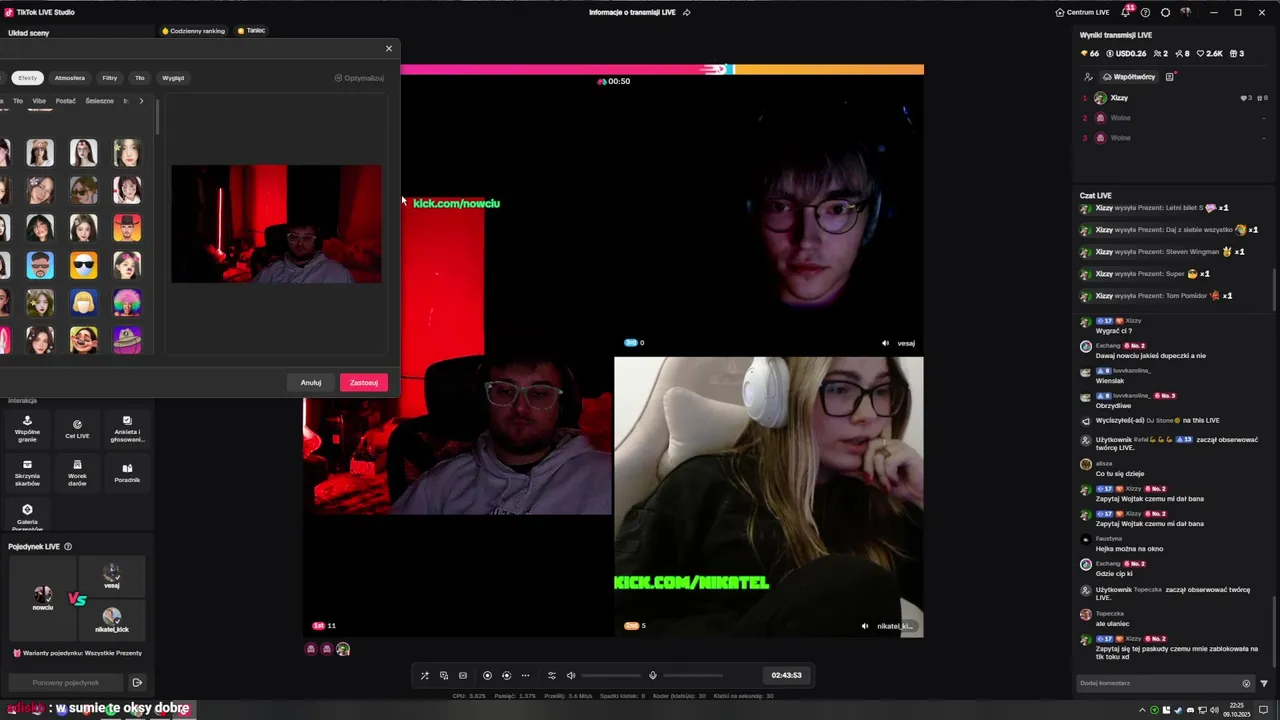The width and height of the screenshot is (1280, 720).
Task: Click the add guest icon left of Współtwórcy
Action: click(1088, 77)
